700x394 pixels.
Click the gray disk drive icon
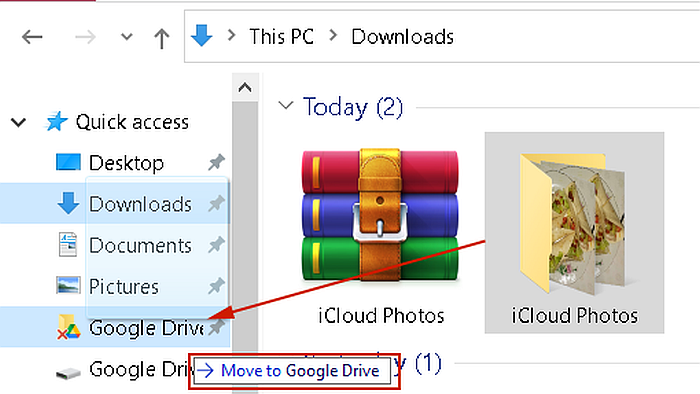[68, 372]
